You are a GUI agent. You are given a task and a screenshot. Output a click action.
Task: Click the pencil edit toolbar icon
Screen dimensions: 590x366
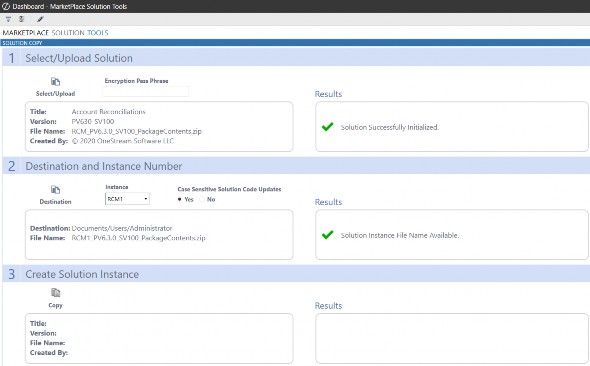click(40, 19)
